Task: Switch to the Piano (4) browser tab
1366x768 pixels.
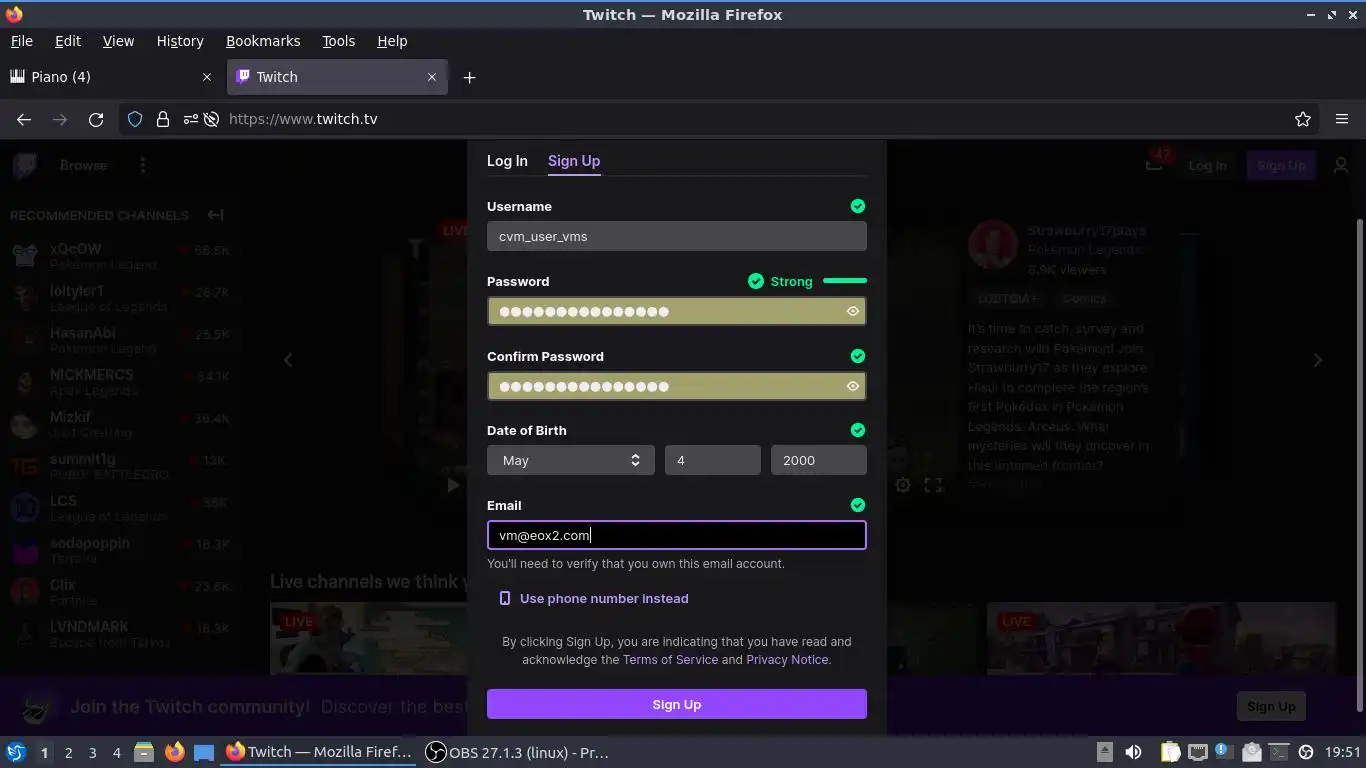Action: (112, 77)
